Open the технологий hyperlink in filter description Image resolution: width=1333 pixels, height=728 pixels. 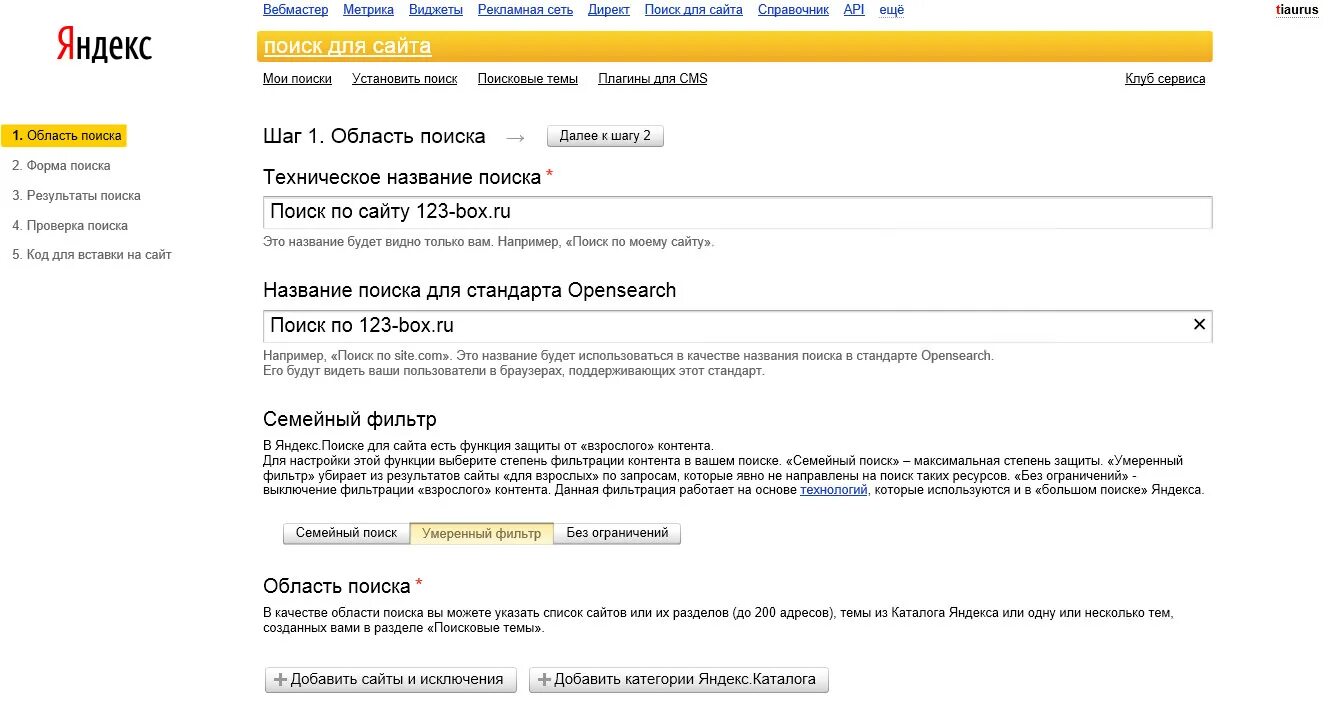point(834,490)
